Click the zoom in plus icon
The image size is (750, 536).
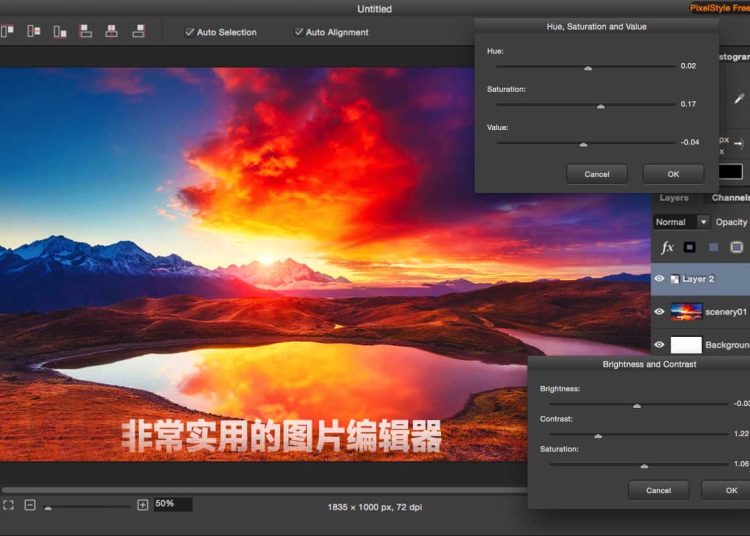tap(143, 505)
